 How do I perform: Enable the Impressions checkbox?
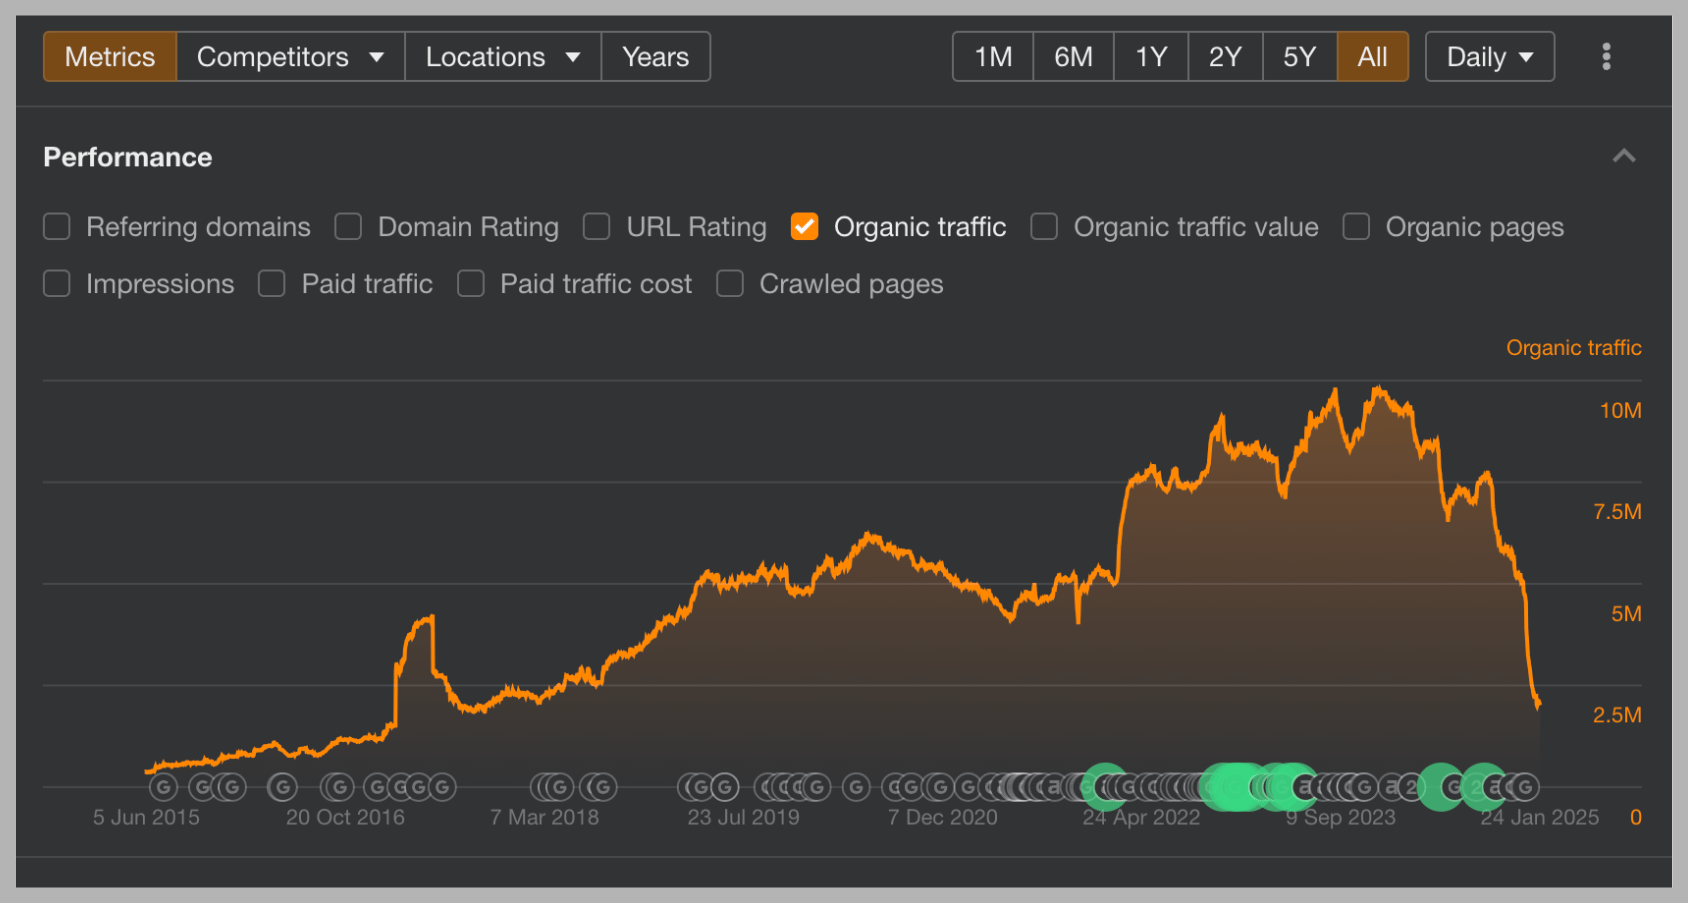coord(57,284)
